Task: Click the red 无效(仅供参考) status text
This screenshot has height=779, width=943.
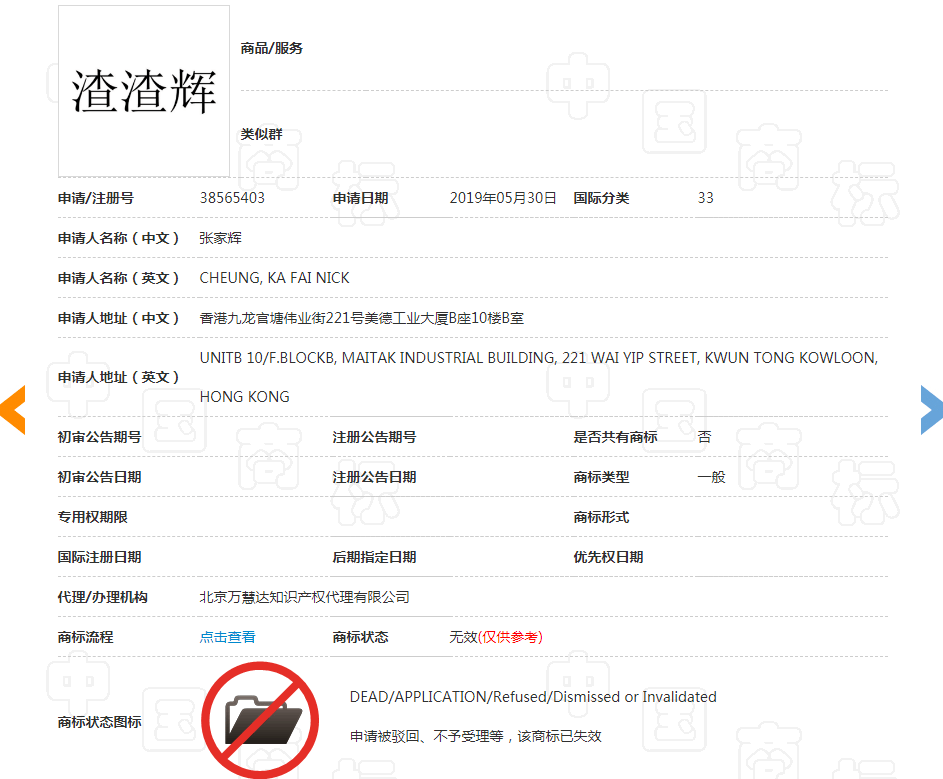Action: [x=495, y=635]
